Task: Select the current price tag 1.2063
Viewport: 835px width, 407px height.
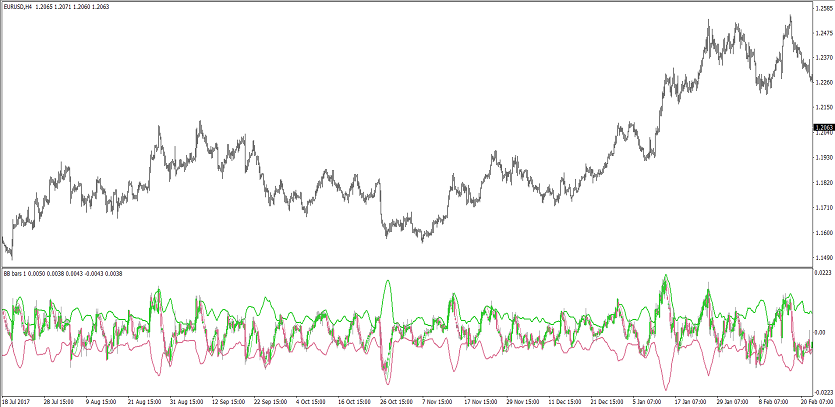Action: [824, 128]
